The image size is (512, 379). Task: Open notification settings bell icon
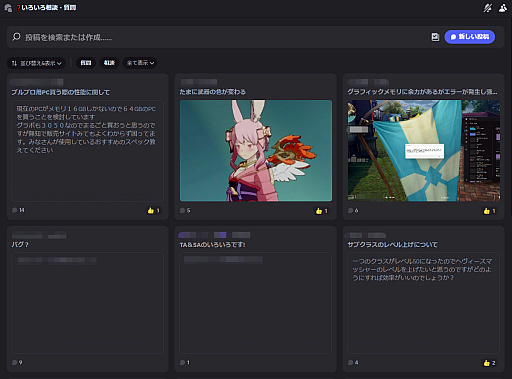[x=488, y=8]
